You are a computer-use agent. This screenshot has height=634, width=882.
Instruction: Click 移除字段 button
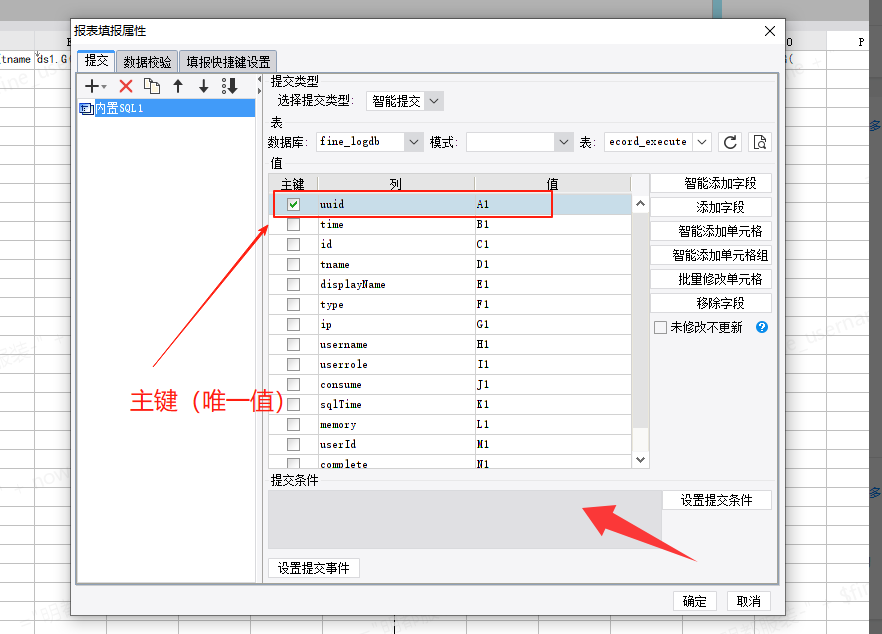pyautogui.click(x=711, y=303)
